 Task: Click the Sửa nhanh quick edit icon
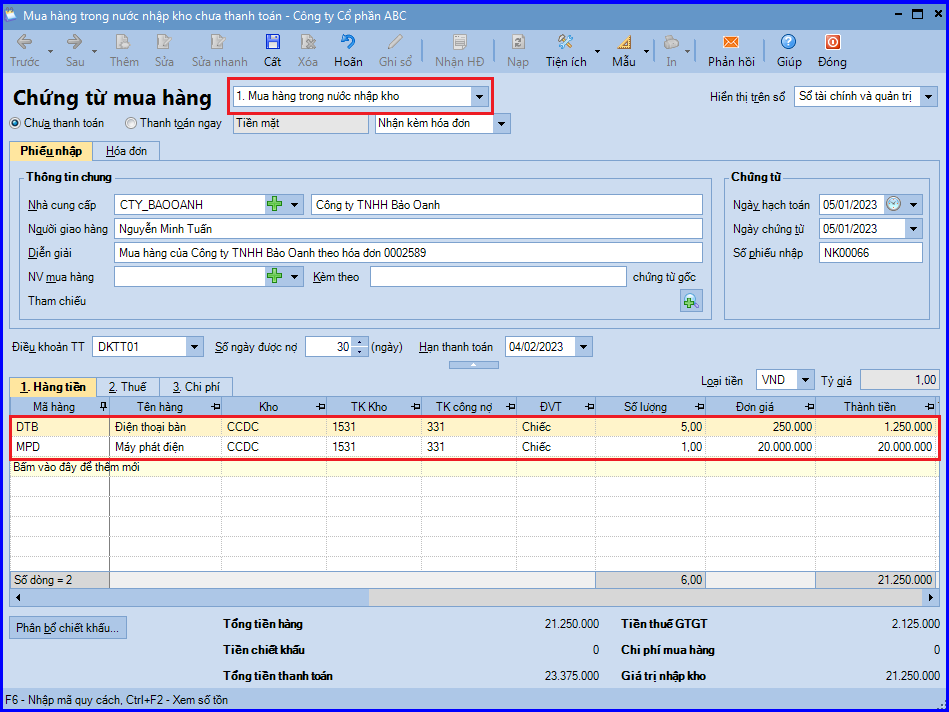tap(218, 42)
